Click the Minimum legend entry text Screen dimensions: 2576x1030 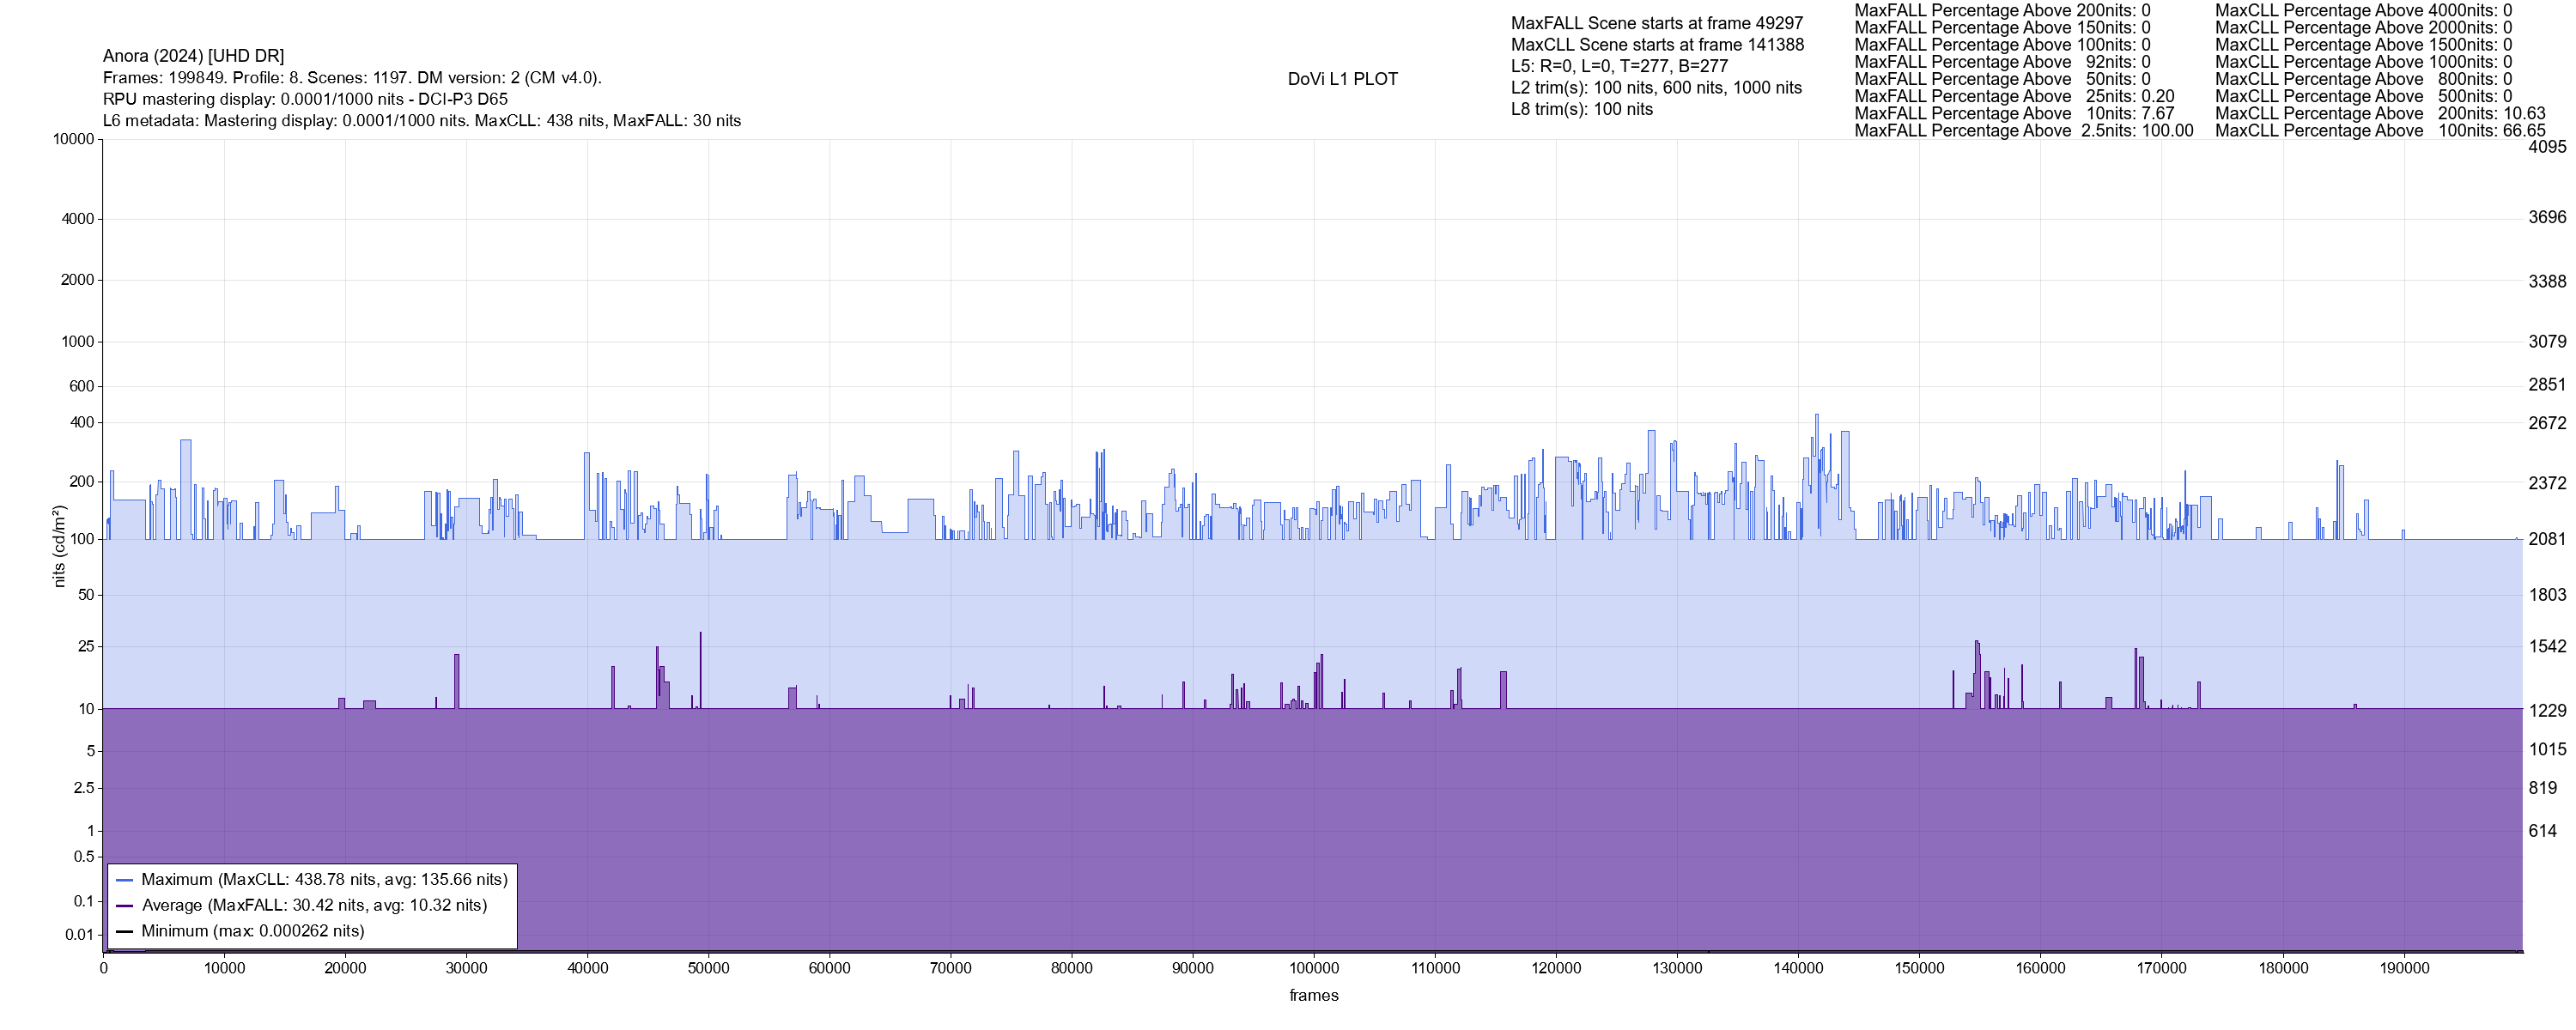252,932
